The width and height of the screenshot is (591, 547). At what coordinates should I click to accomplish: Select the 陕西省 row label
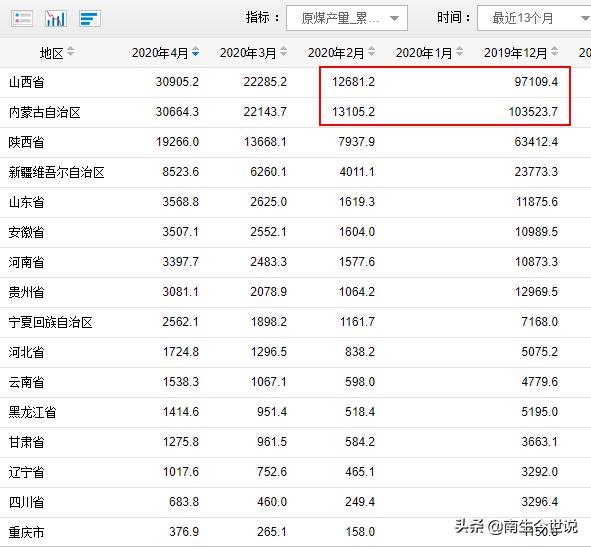[26, 142]
